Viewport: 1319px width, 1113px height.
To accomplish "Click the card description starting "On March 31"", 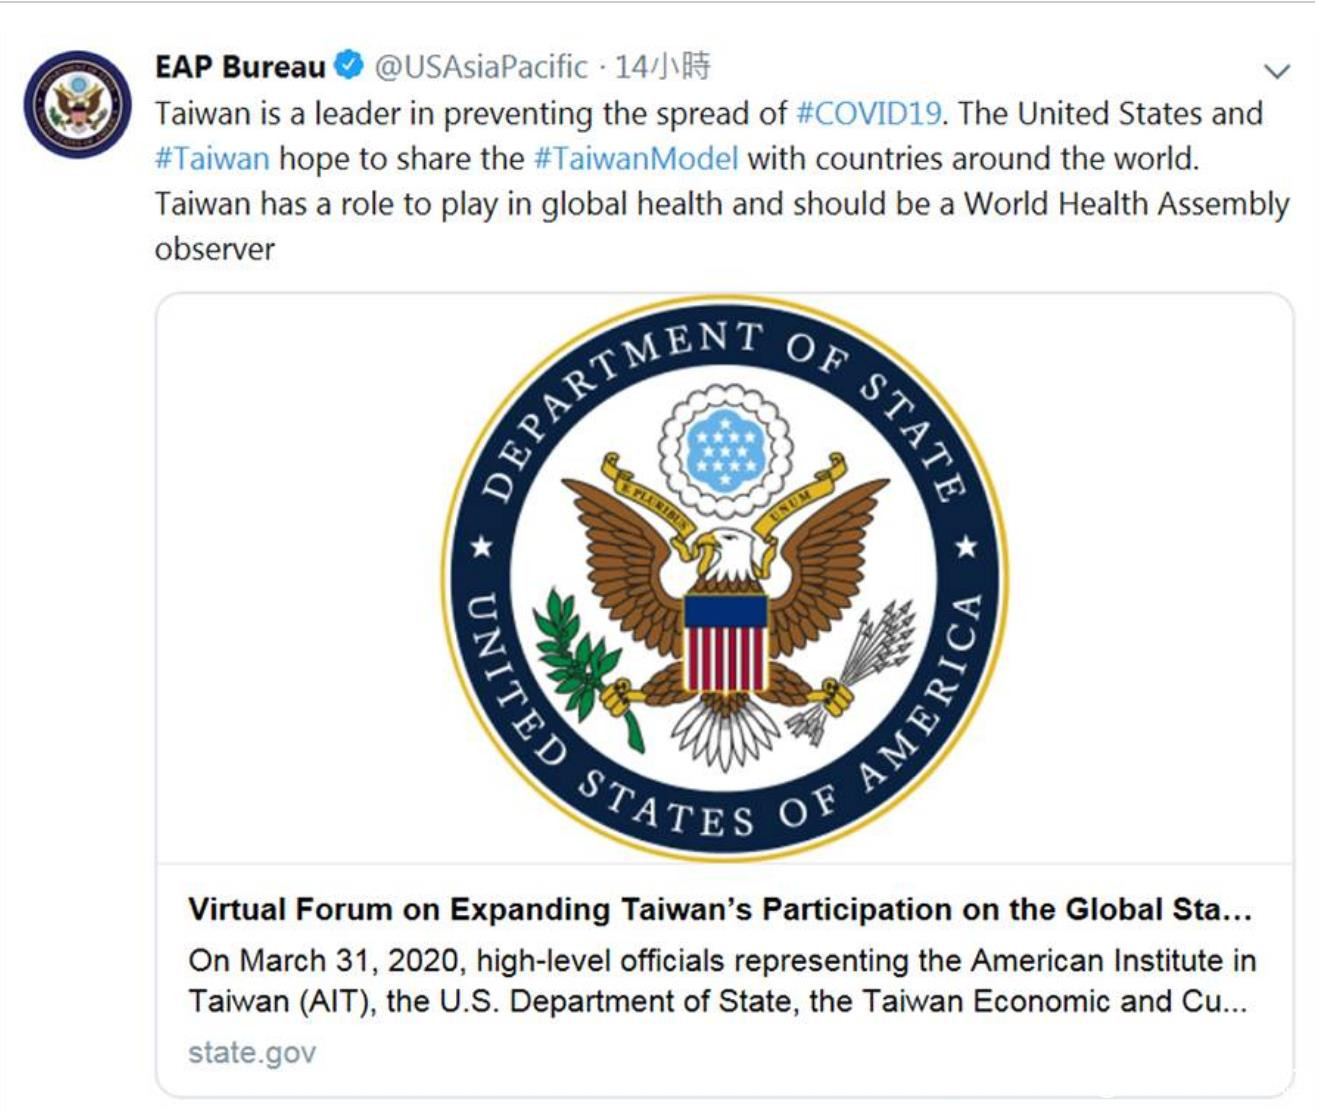I will coord(720,980).
